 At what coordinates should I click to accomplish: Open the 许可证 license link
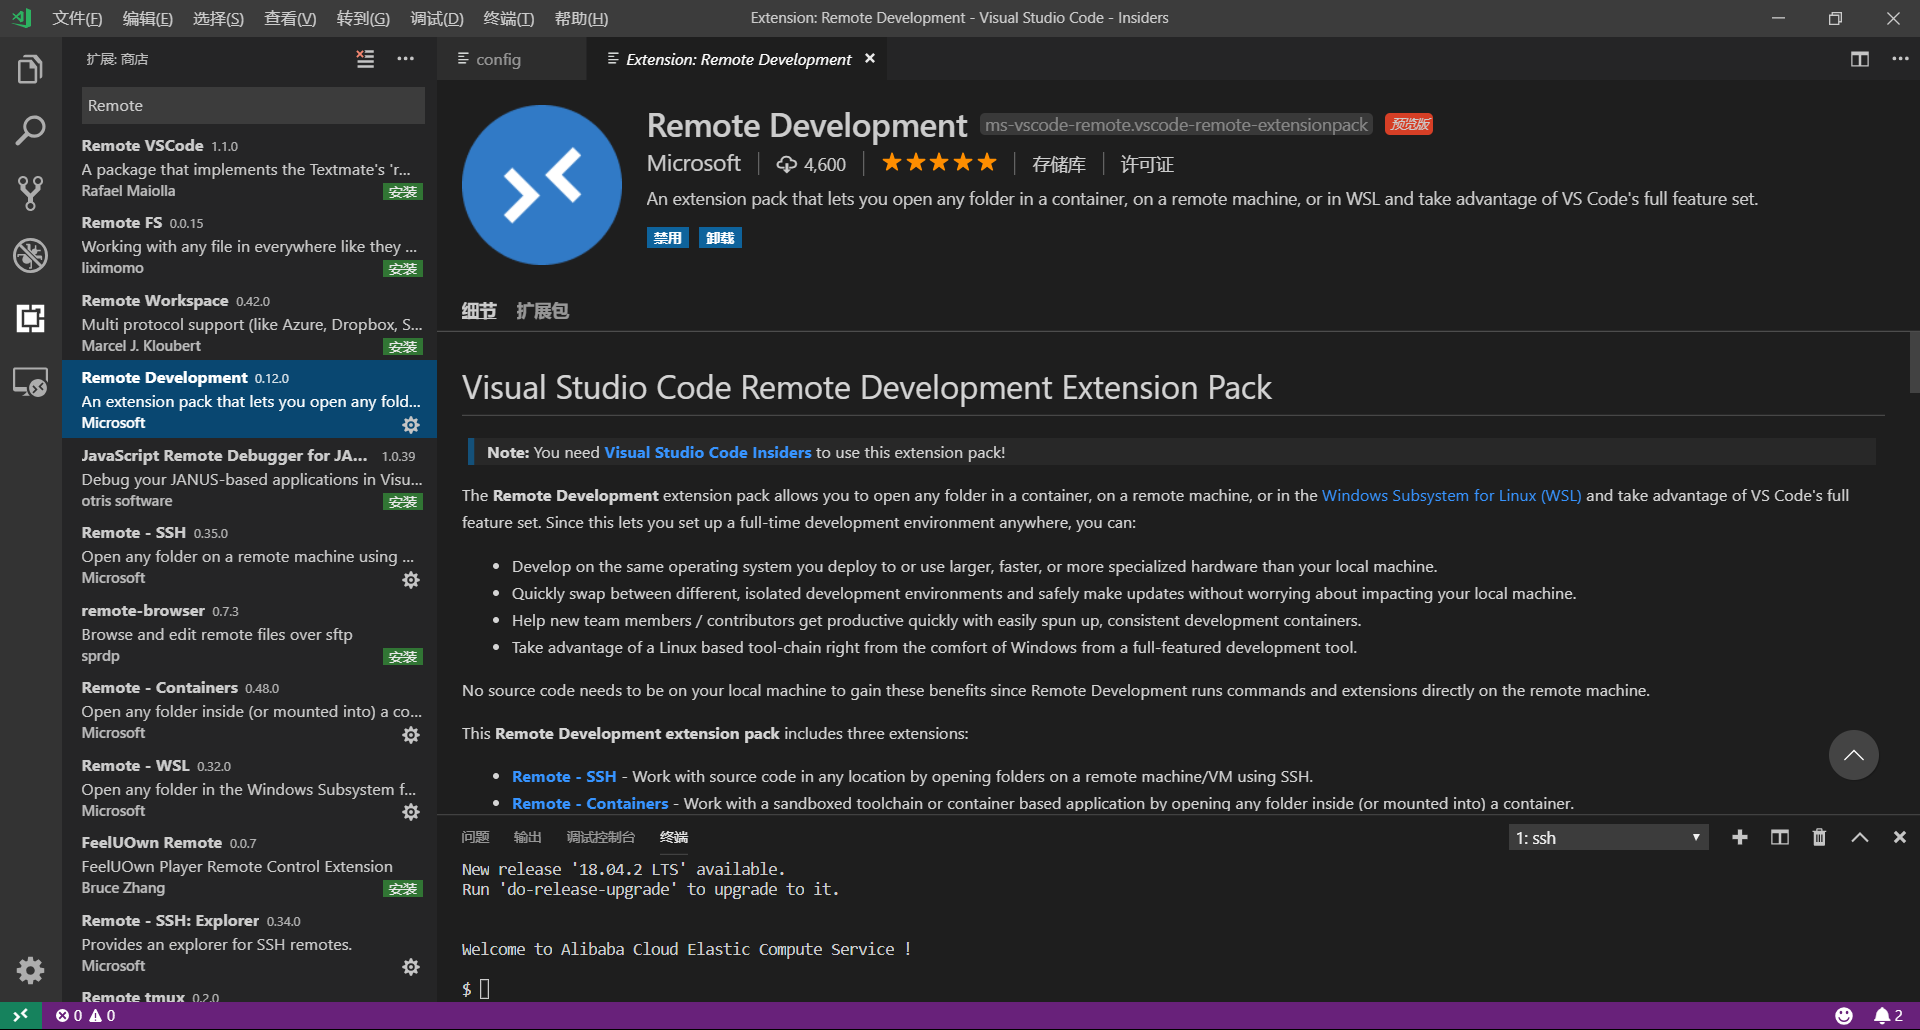1147,164
